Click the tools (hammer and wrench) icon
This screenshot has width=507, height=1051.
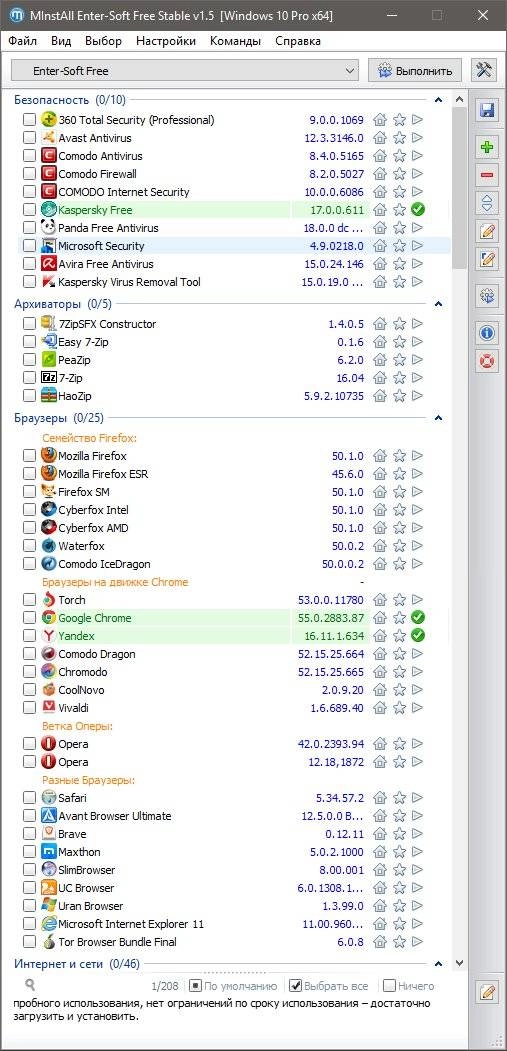[x=484, y=70]
